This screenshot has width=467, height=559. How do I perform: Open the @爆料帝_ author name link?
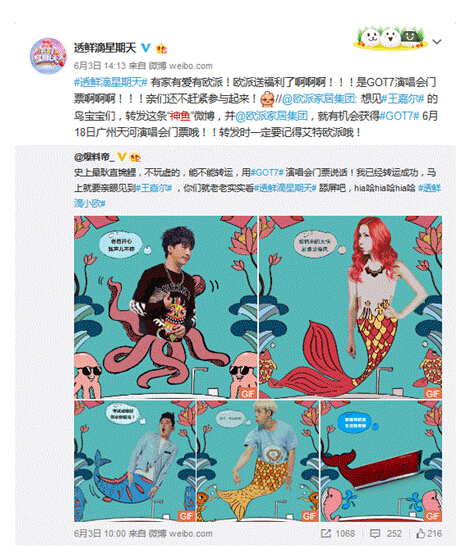[x=94, y=157]
